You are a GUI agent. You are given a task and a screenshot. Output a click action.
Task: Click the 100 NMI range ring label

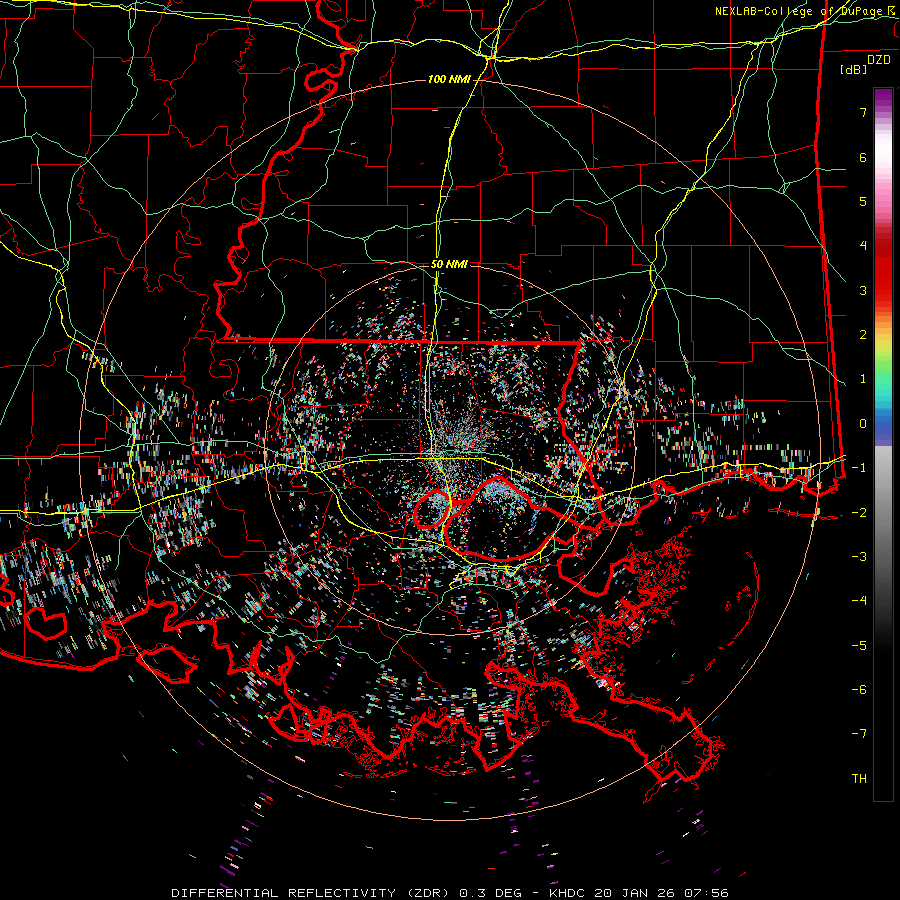[x=449, y=79]
